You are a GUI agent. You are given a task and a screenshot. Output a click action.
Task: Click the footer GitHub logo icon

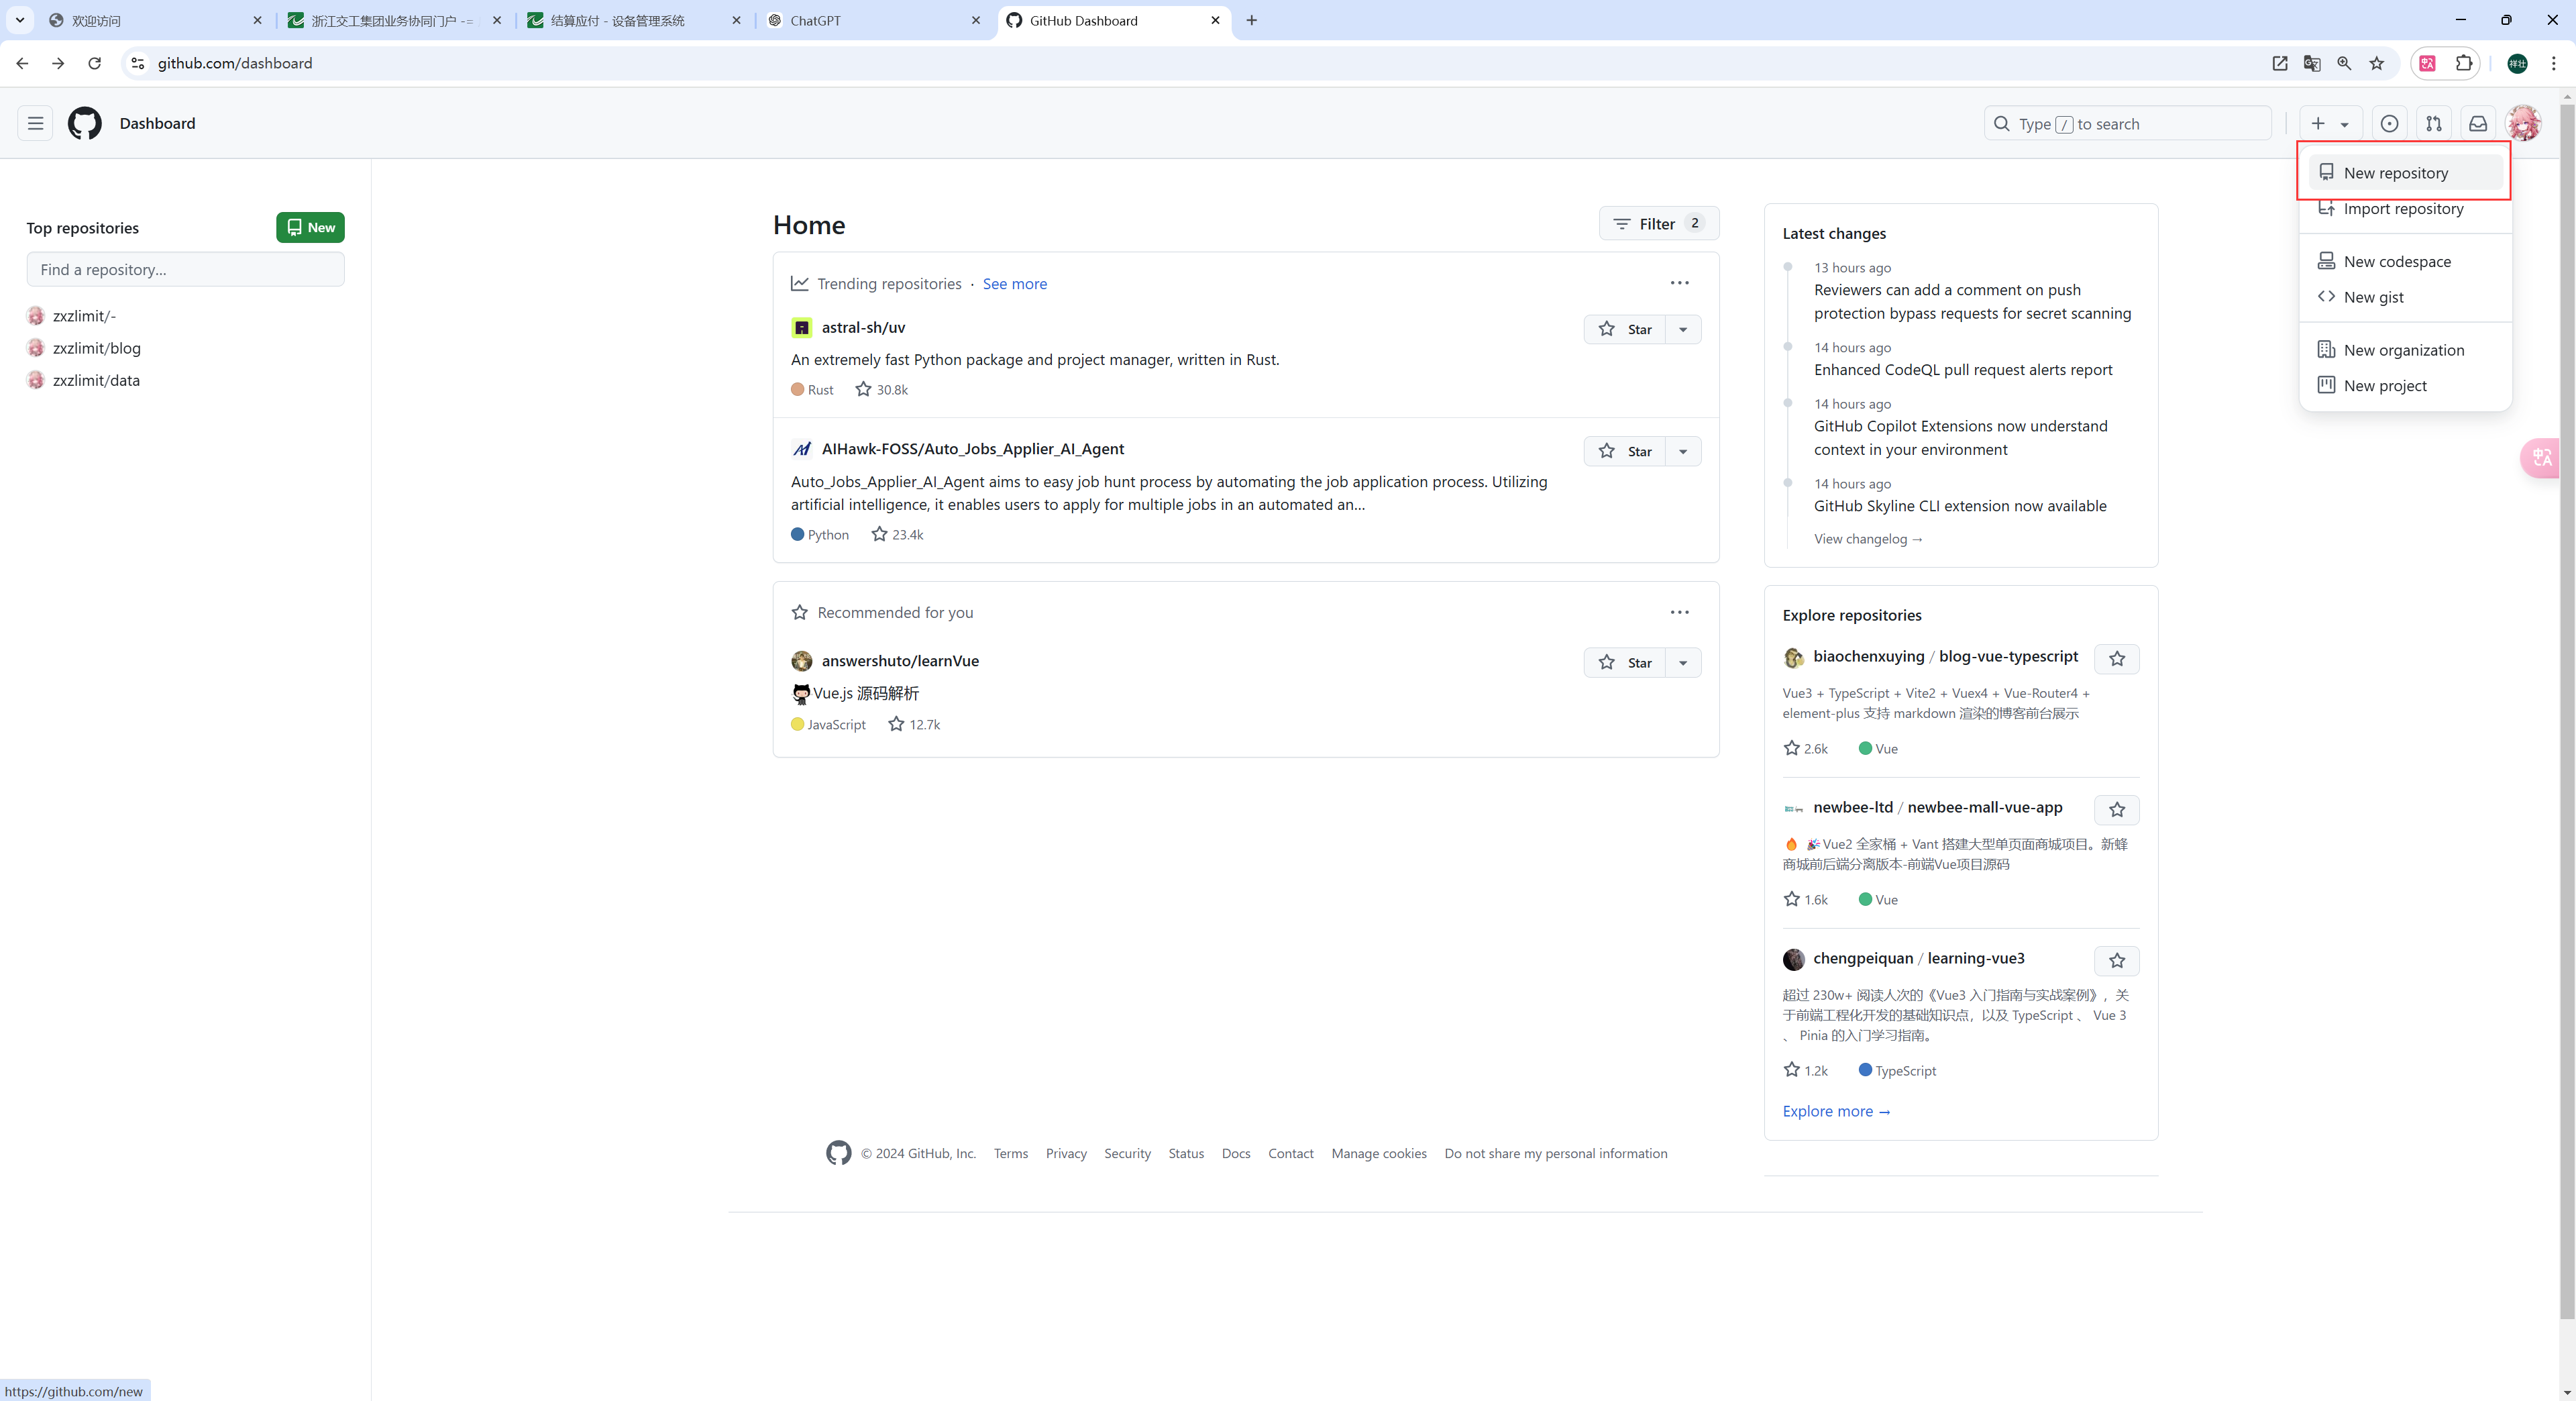pyautogui.click(x=839, y=1153)
